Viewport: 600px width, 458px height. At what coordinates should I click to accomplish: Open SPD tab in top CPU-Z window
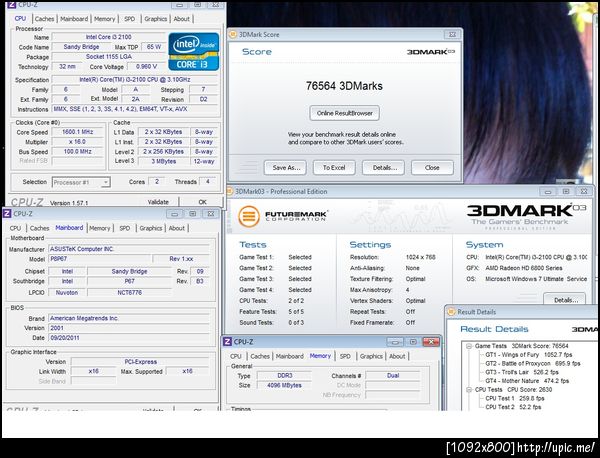(130, 19)
